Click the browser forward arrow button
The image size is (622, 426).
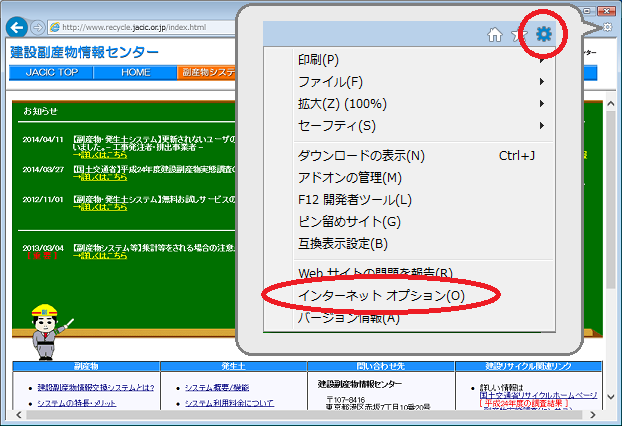click(38, 27)
